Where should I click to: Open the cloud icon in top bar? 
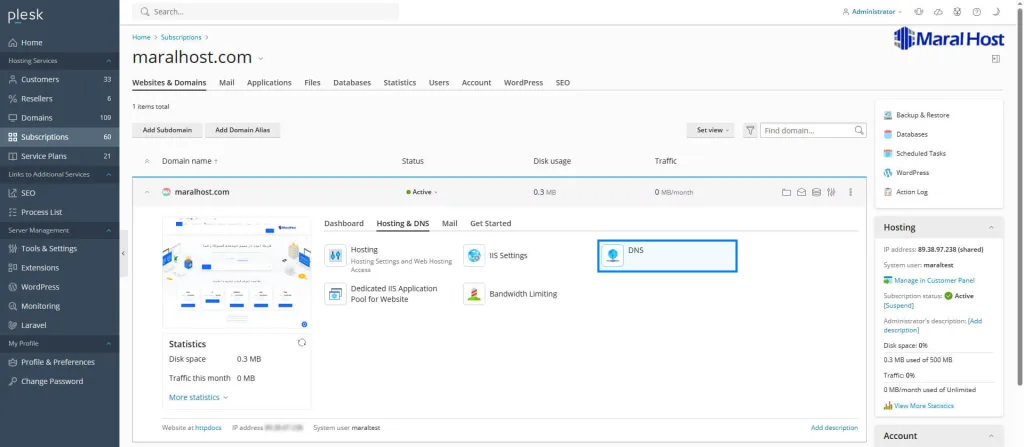pyautogui.click(x=938, y=12)
